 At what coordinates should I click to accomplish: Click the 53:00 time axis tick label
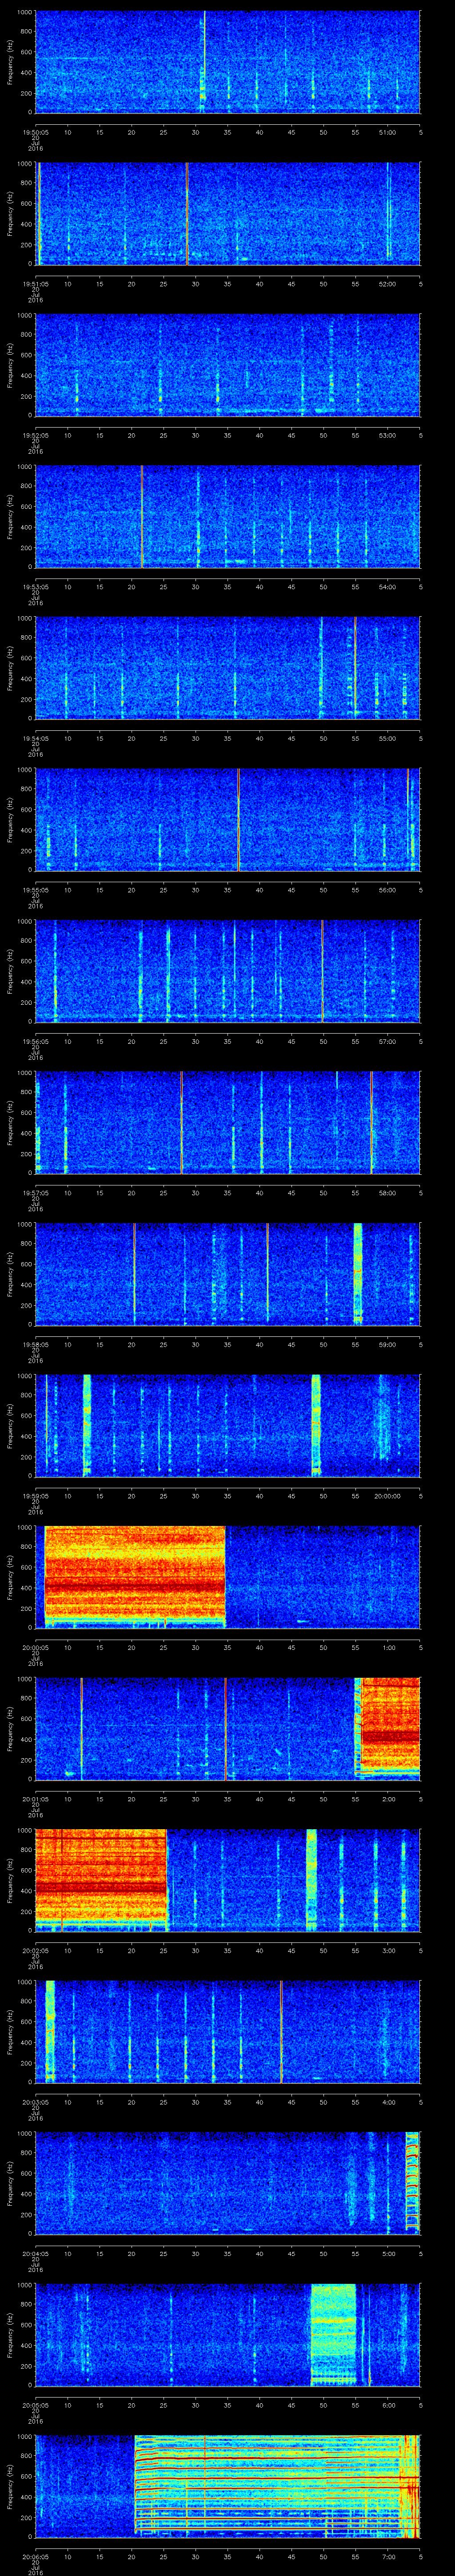click(388, 435)
